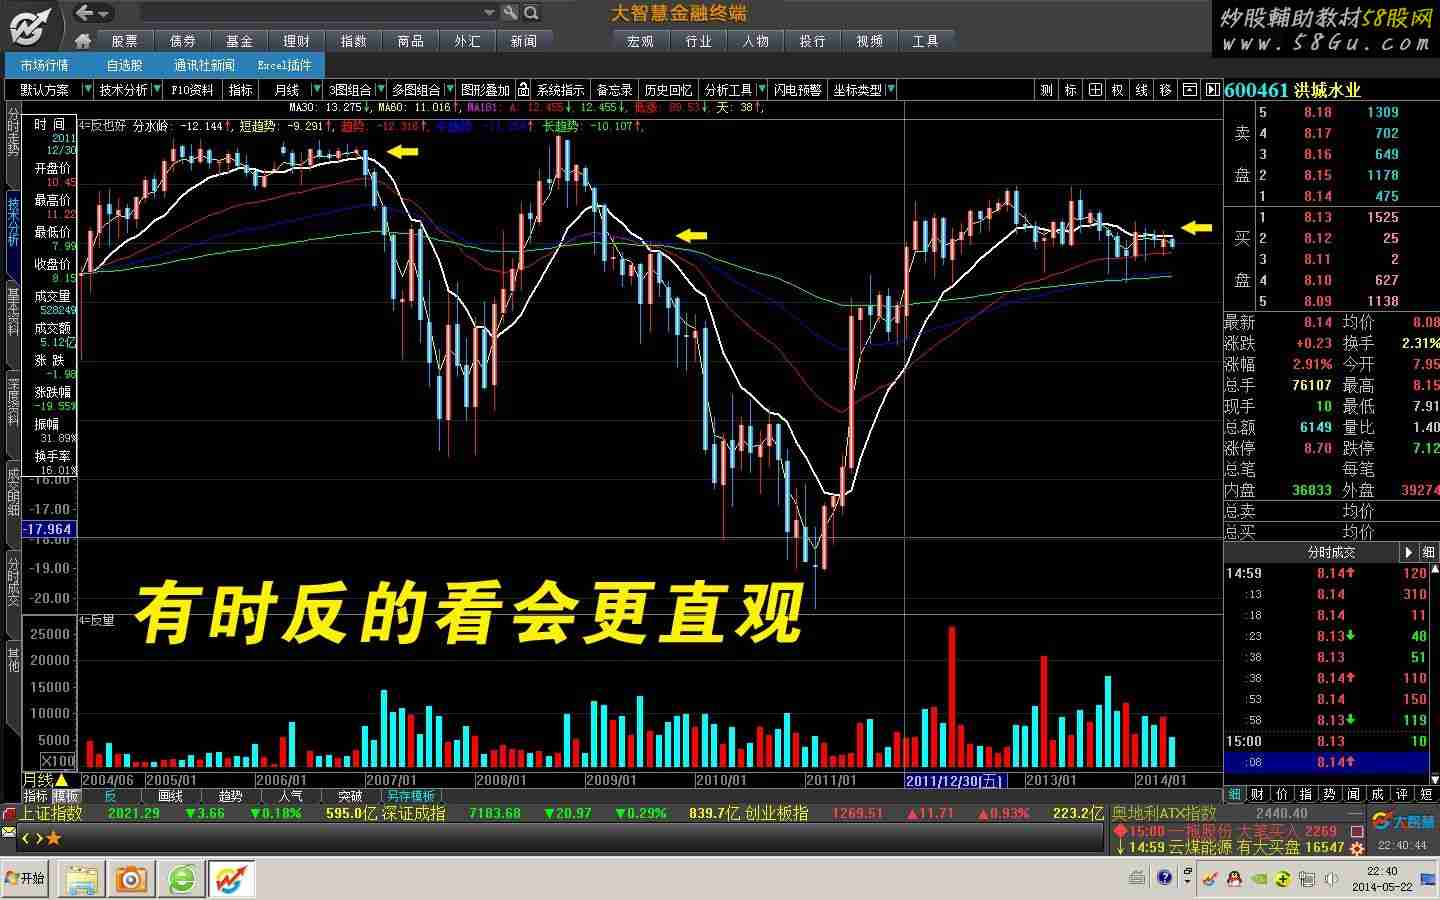
Task: Switch to 自选股 tab
Action: pyautogui.click(x=125, y=65)
